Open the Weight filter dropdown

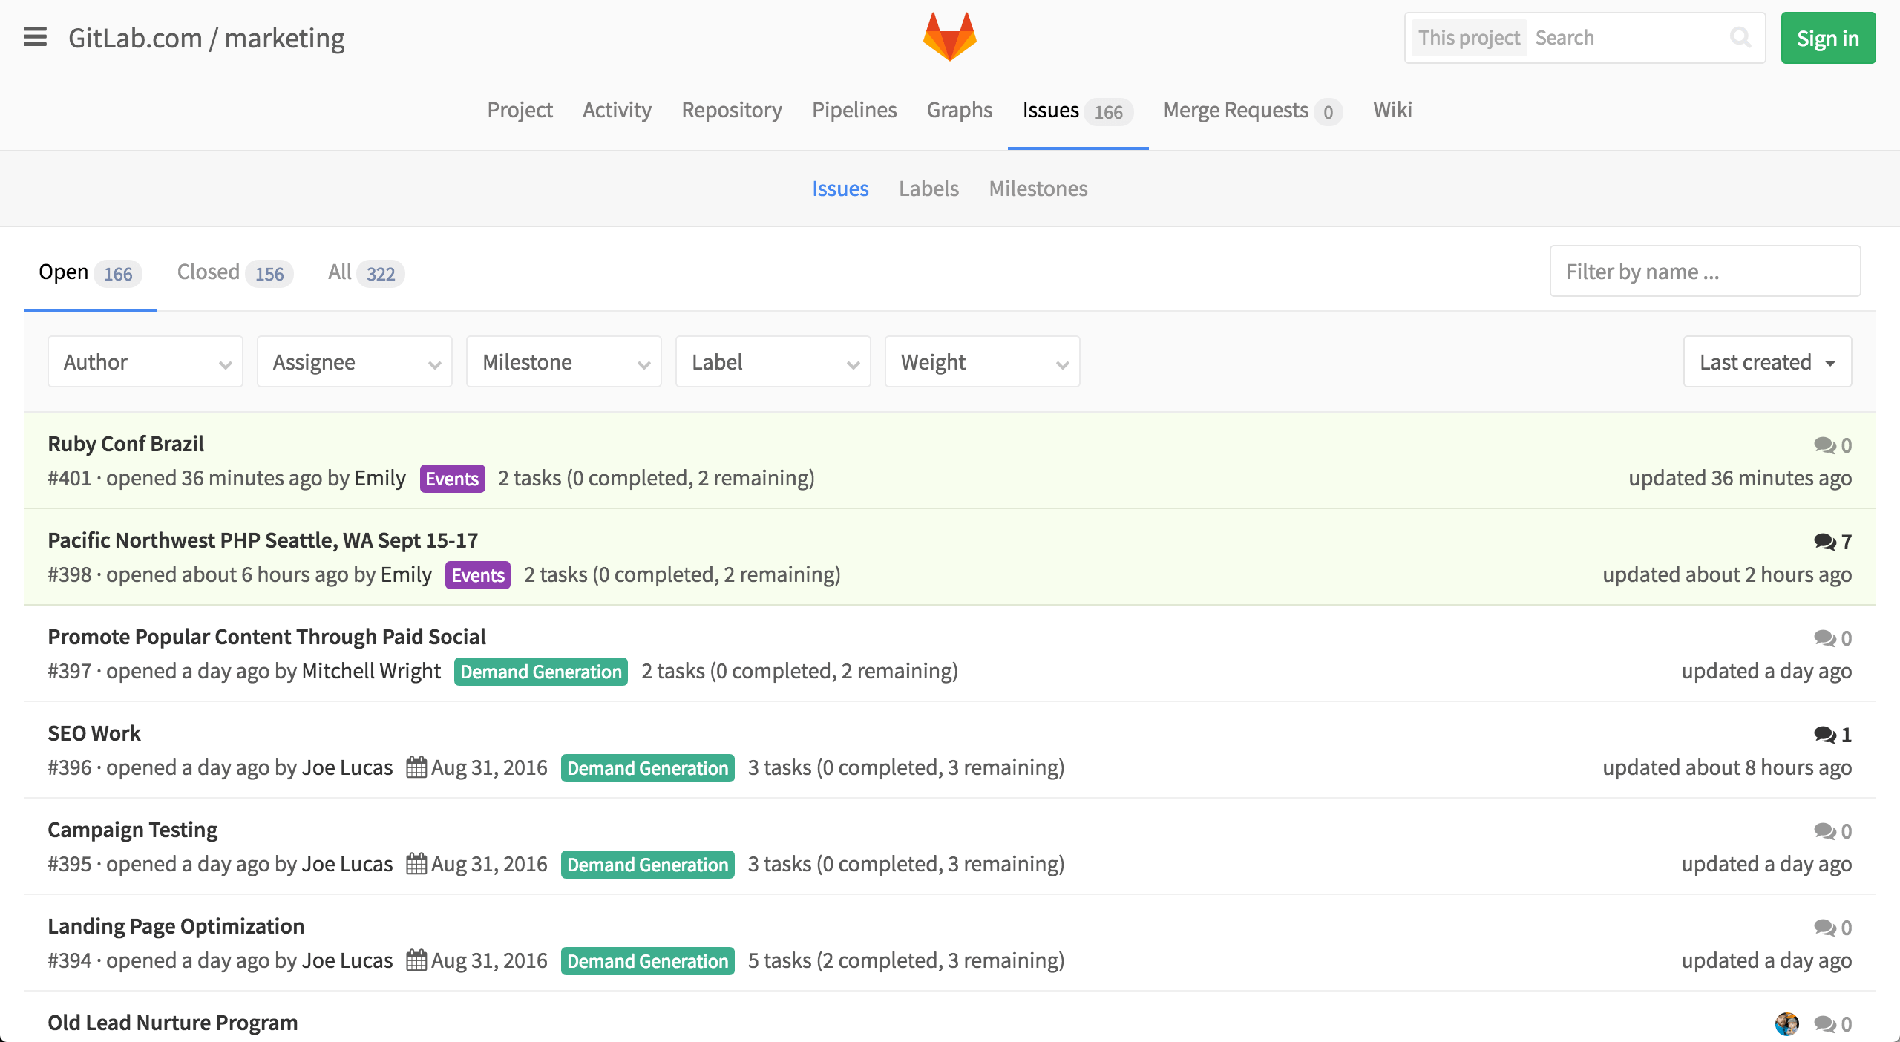(981, 361)
